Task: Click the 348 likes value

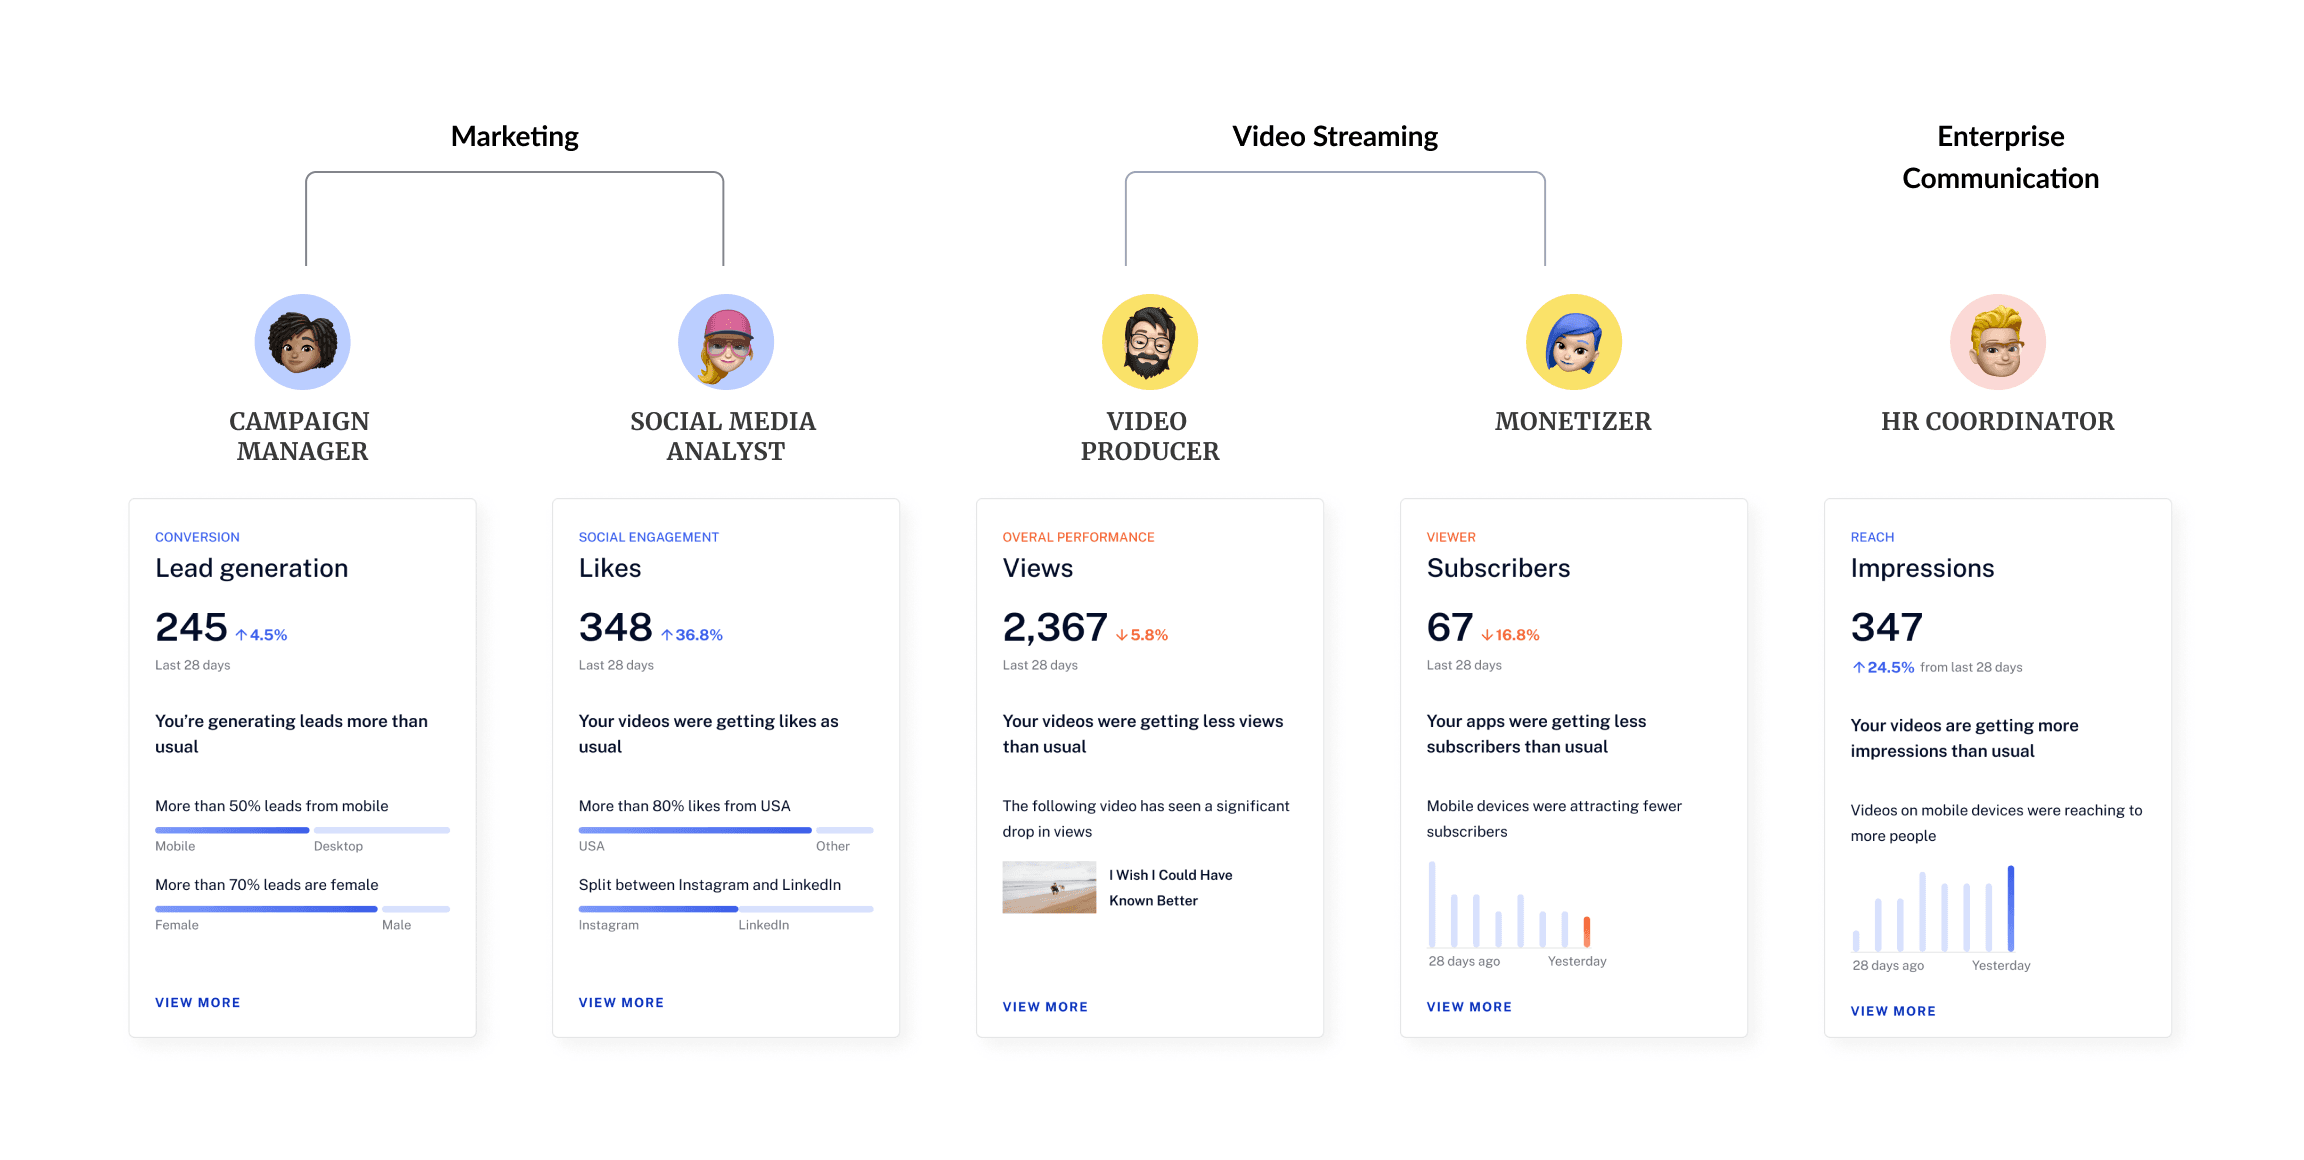Action: pos(616,627)
